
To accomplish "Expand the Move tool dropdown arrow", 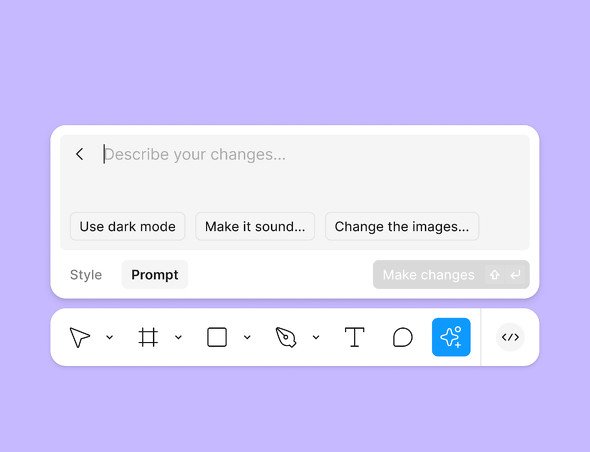I will point(109,337).
